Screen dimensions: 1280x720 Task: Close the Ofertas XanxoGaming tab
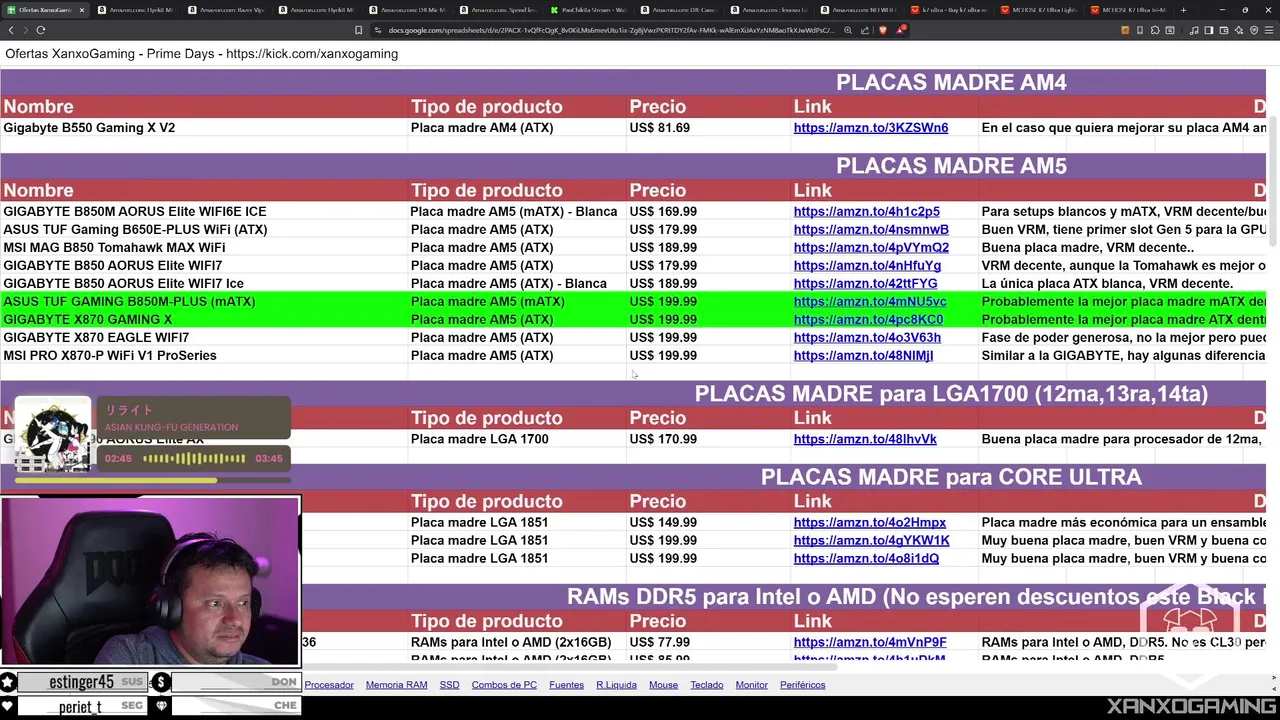(82, 10)
